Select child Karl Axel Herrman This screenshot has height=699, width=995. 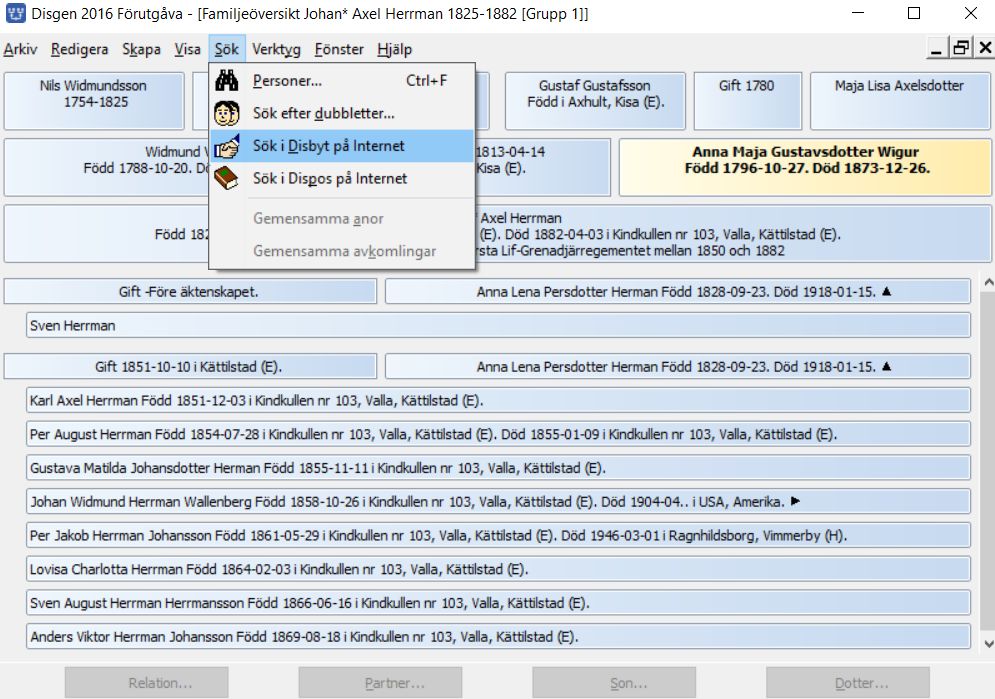498,400
